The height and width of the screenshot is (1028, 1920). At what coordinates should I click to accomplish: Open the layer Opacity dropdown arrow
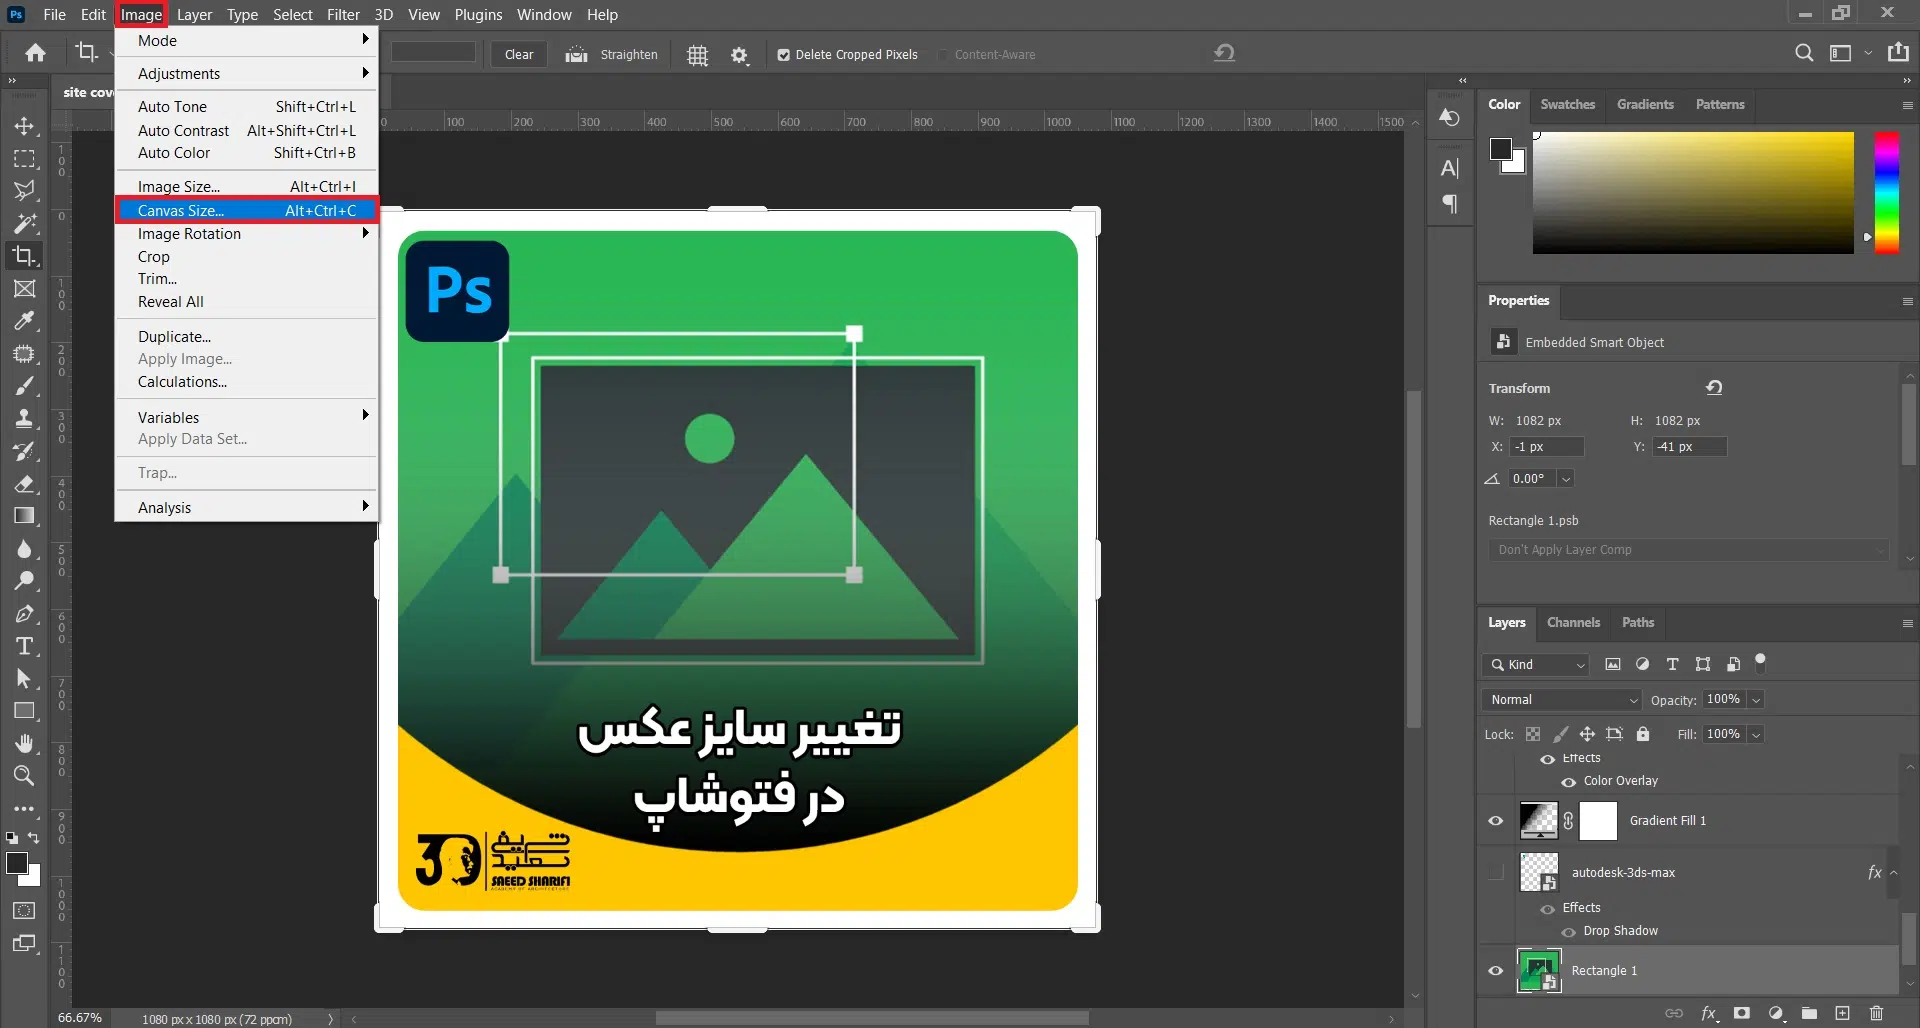point(1756,700)
